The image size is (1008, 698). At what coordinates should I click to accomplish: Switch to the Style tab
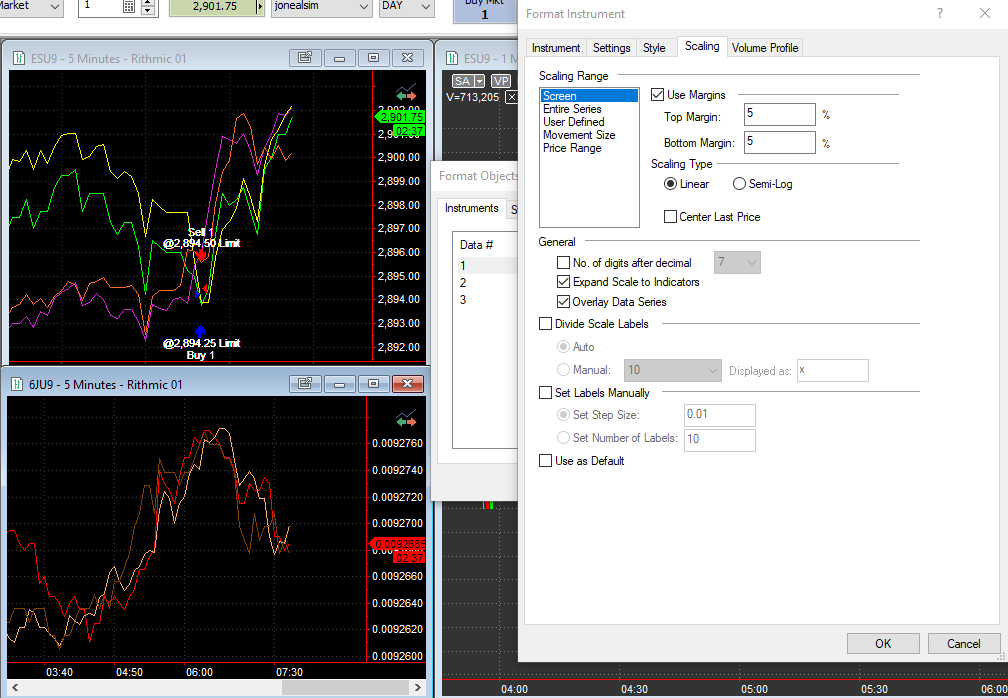coord(654,48)
